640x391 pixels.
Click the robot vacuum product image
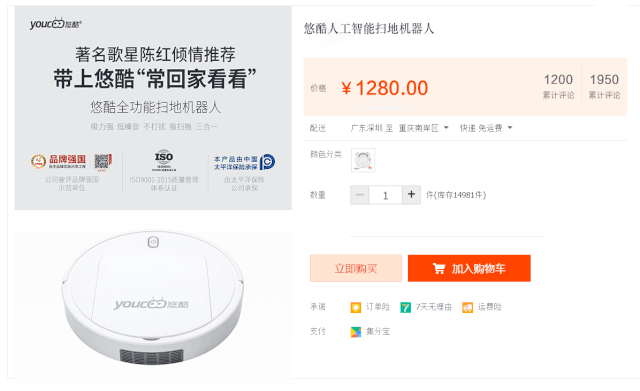click(153, 300)
